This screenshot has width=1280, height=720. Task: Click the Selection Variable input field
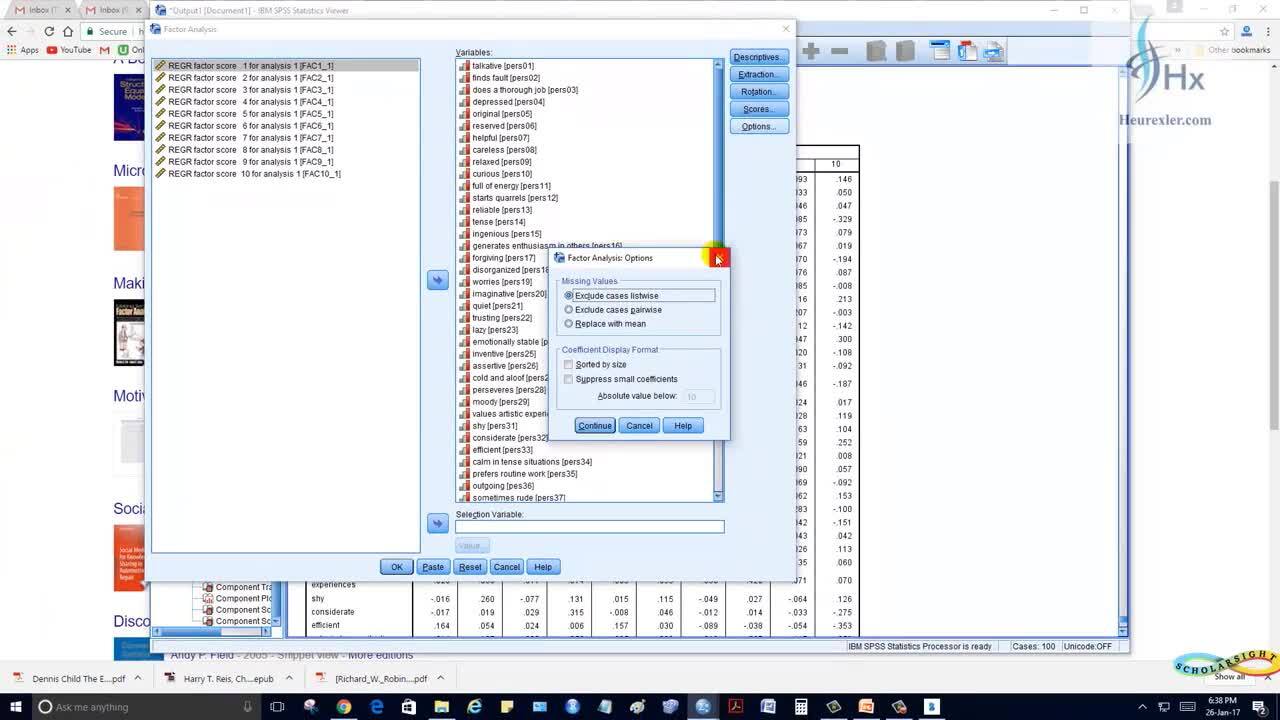(x=589, y=527)
